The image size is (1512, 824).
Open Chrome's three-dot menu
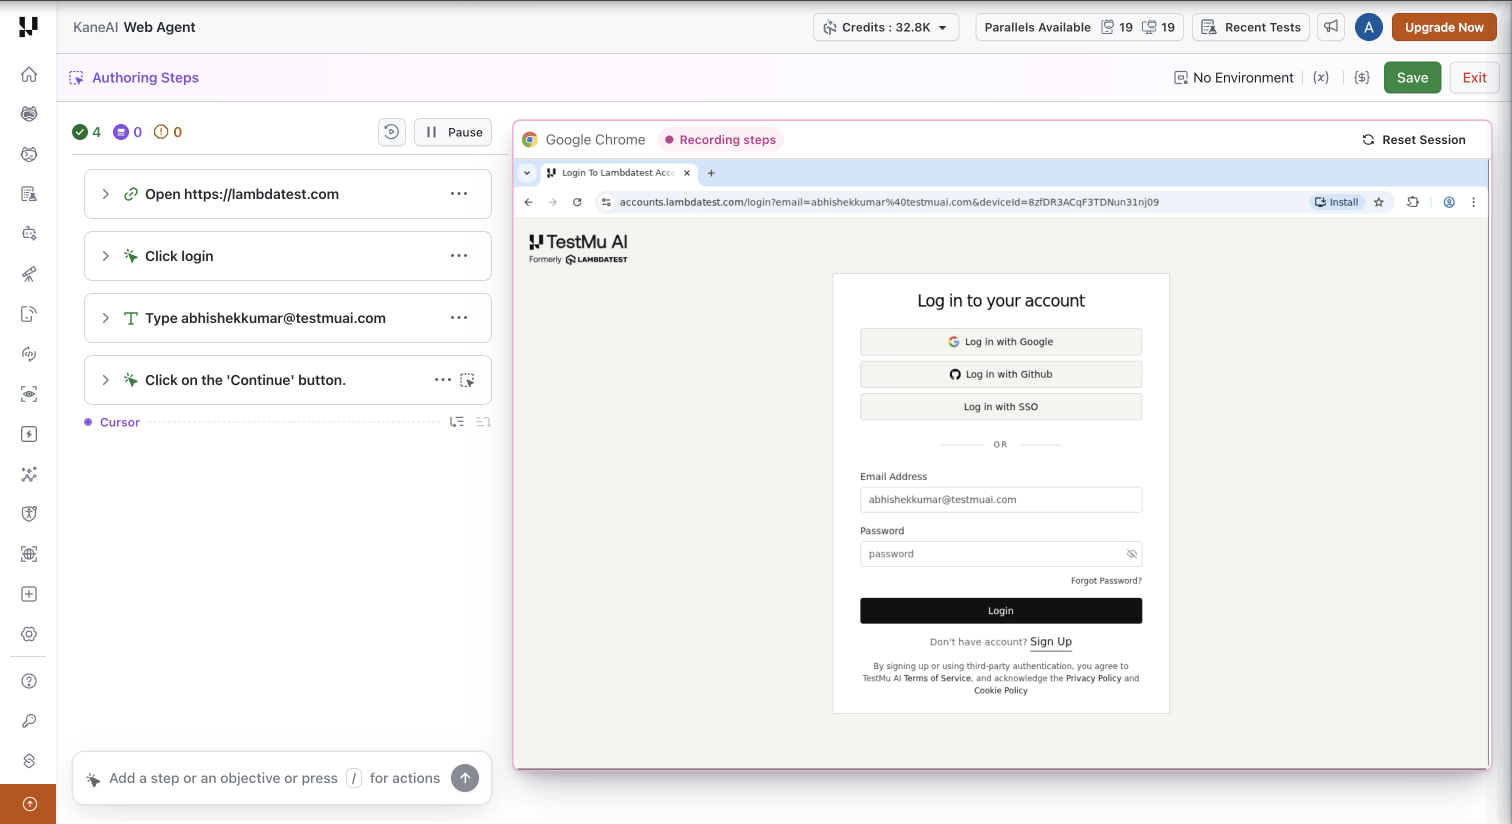[1473, 202]
